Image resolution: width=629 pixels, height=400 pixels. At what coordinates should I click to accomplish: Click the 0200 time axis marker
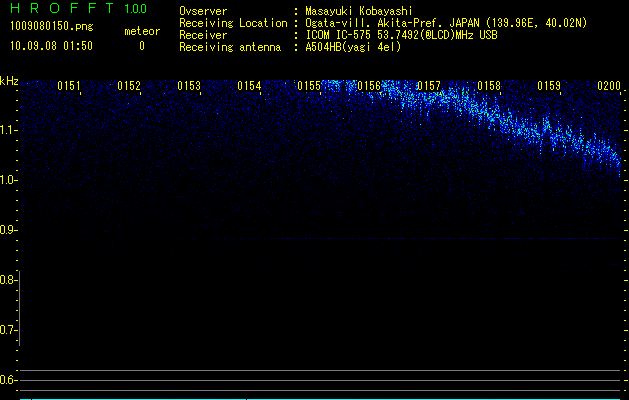[609, 86]
